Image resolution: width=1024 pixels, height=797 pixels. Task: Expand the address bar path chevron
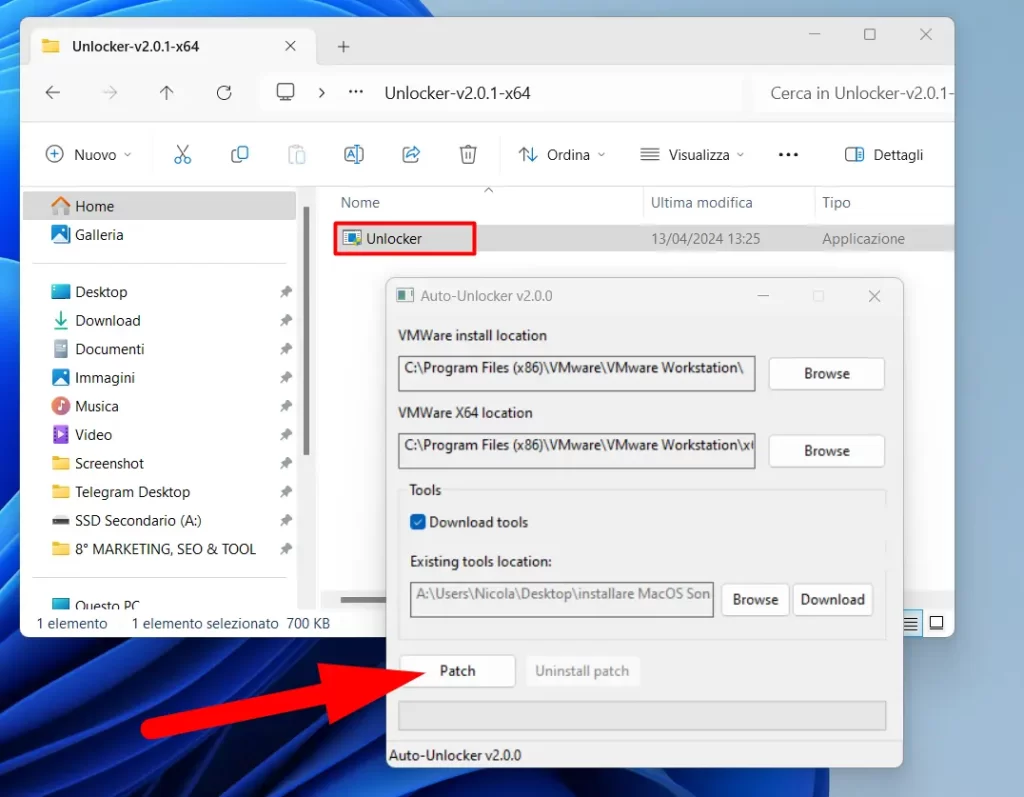(x=321, y=93)
